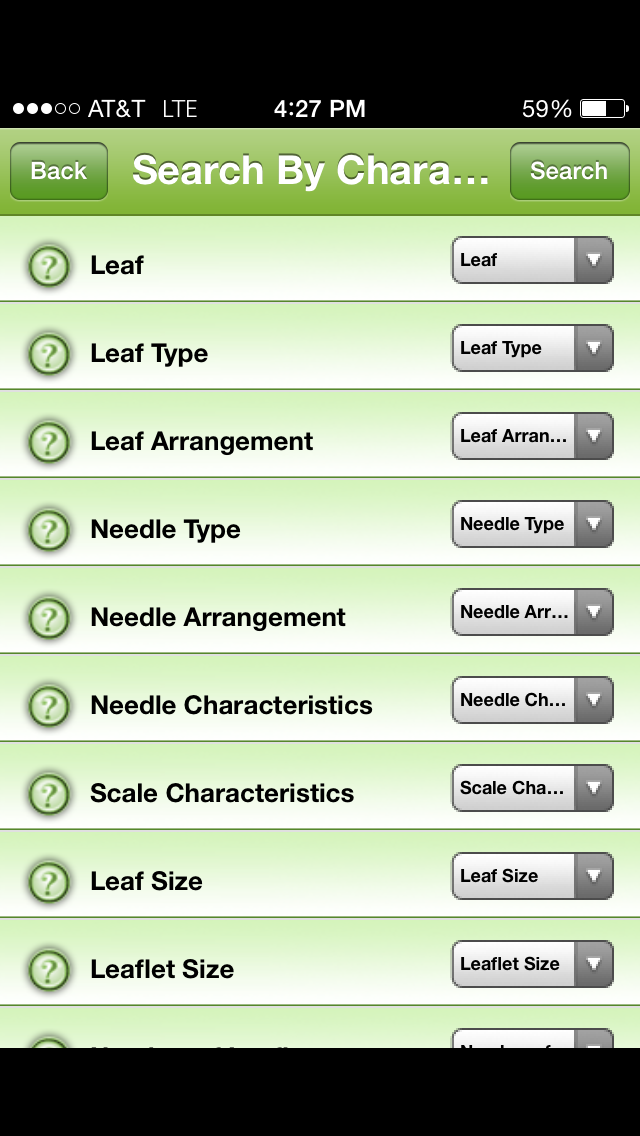Viewport: 640px width, 1136px height.
Task: Tap the Leaflet Size help icon
Action: pyautogui.click(x=49, y=969)
